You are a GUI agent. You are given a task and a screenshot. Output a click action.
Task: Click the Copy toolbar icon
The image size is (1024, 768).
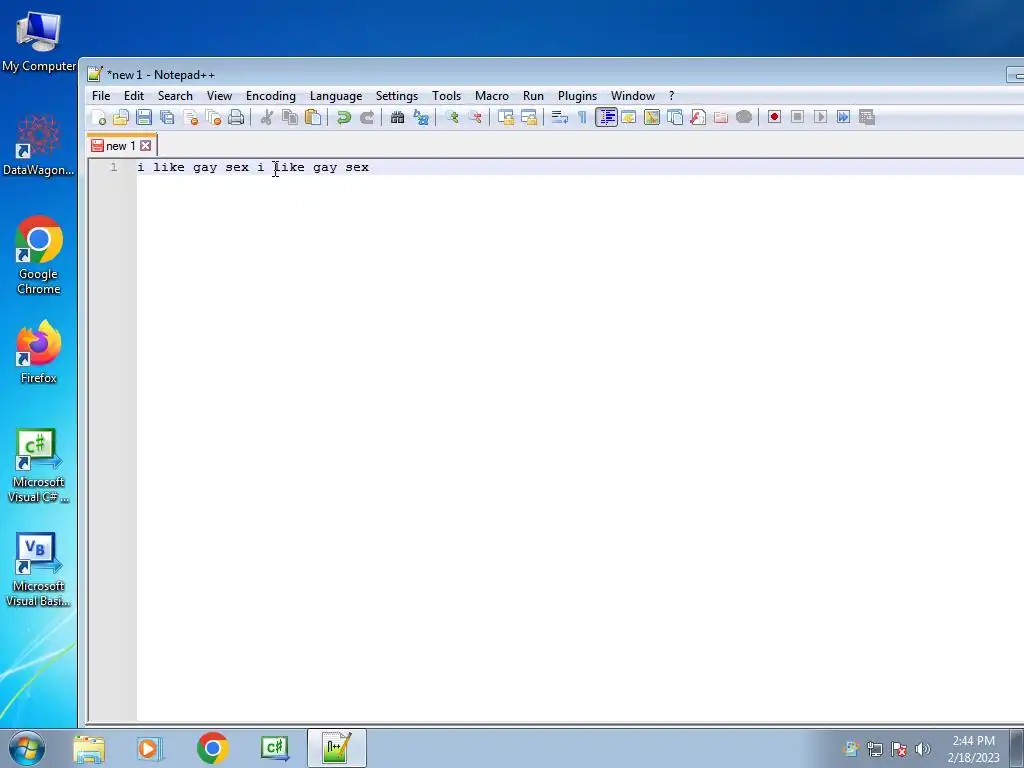289,118
